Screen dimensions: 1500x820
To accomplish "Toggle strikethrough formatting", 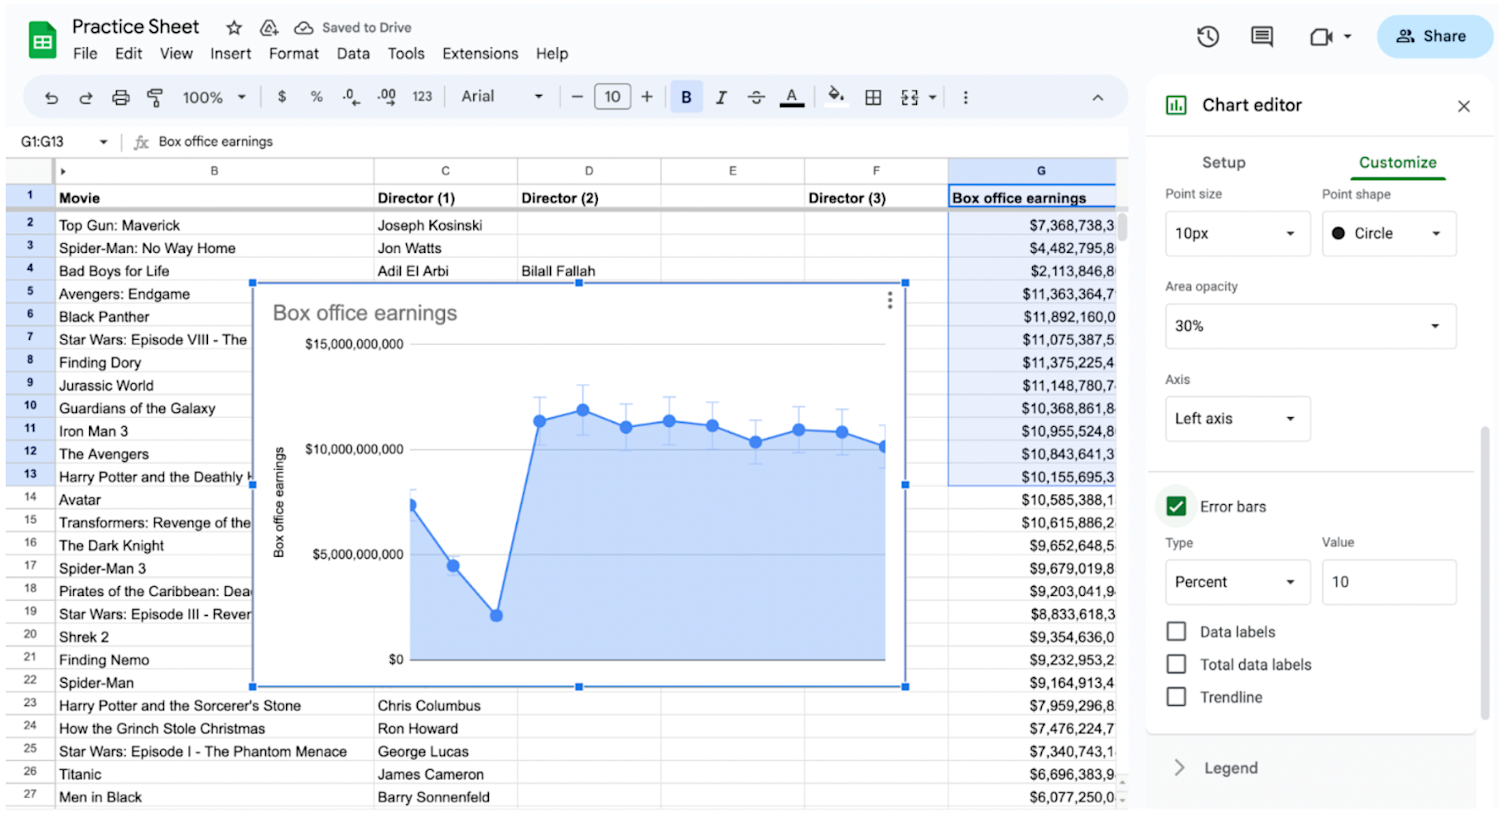I will 756,97.
